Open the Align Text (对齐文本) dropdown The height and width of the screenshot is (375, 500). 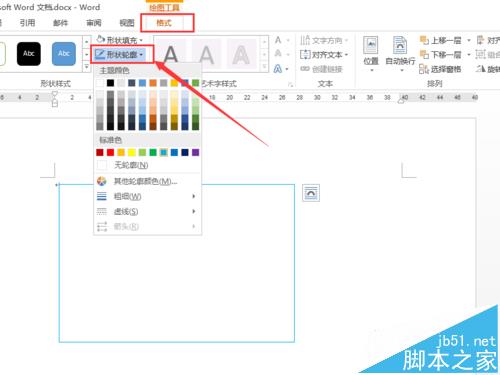point(324,54)
